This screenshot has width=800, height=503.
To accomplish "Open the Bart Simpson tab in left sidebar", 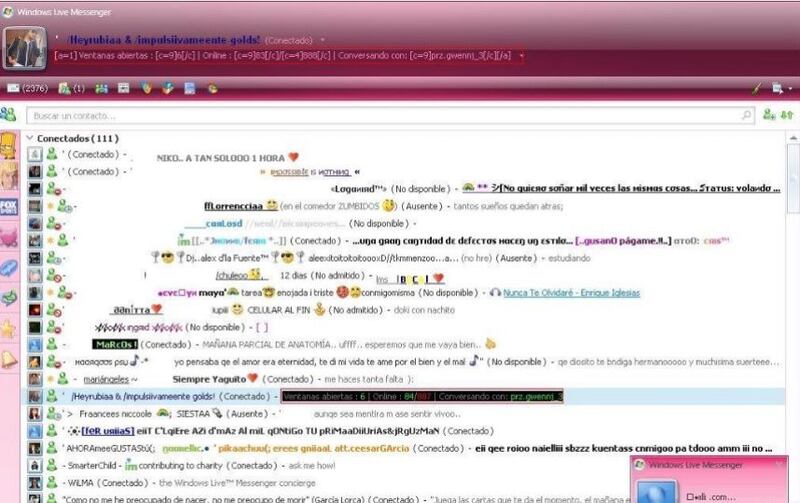I will click(x=9, y=145).
